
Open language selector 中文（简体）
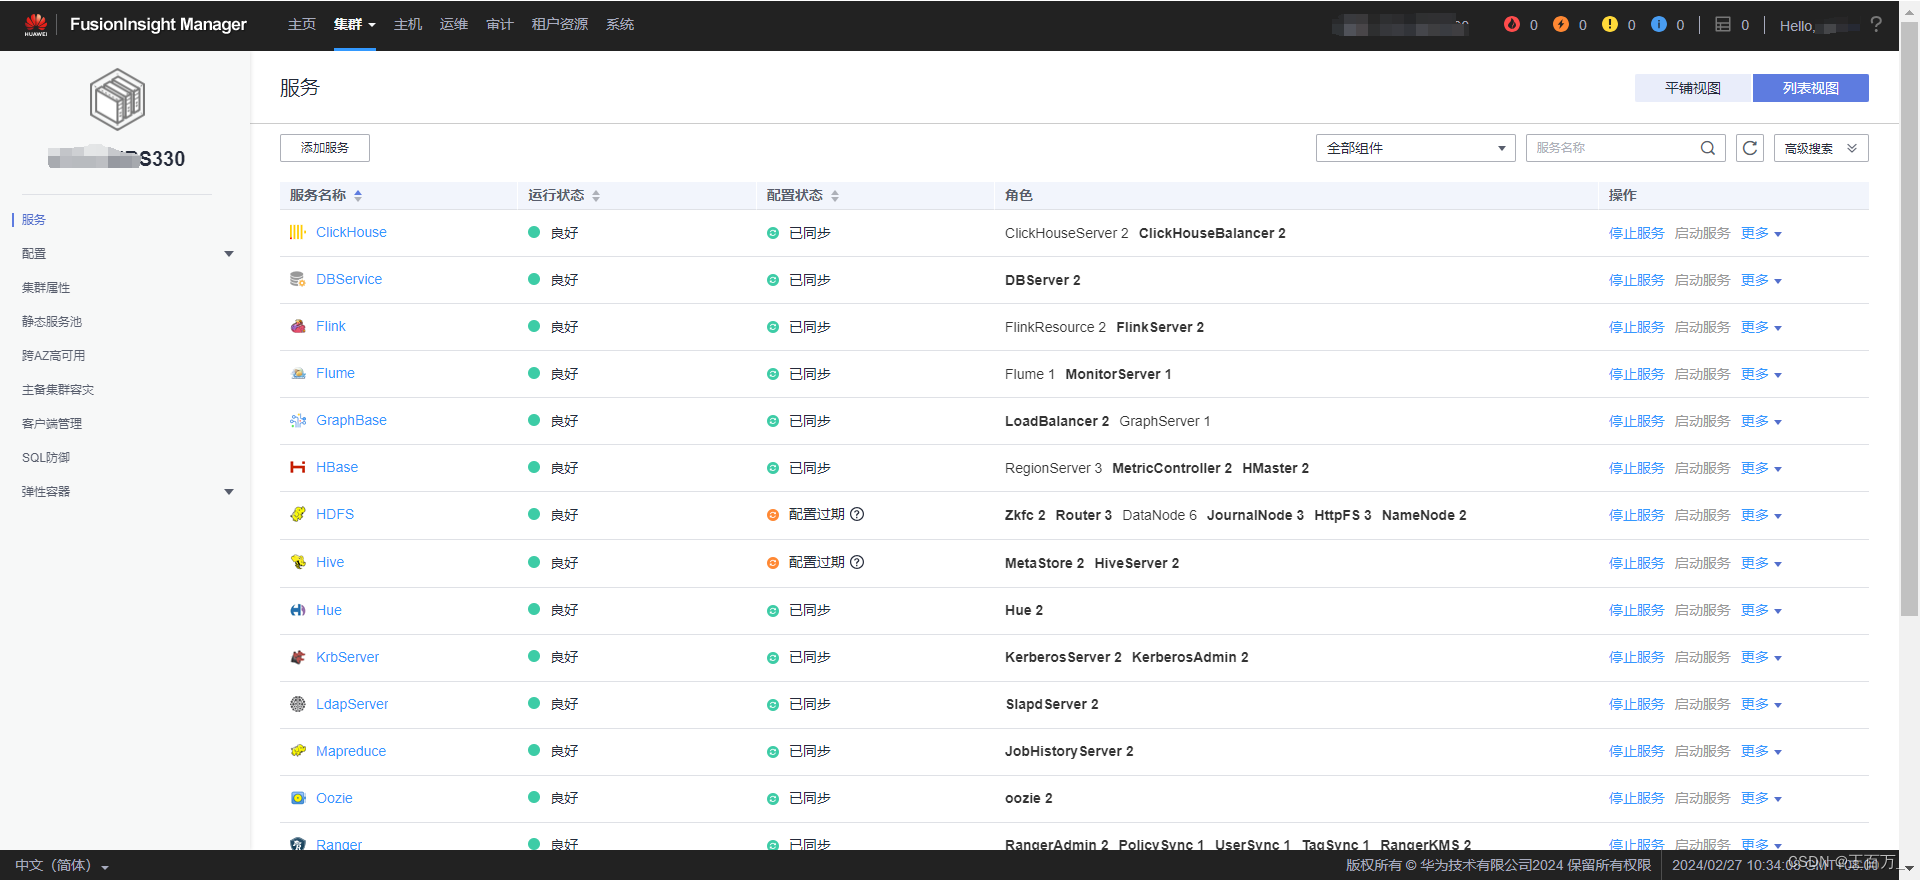point(61,865)
